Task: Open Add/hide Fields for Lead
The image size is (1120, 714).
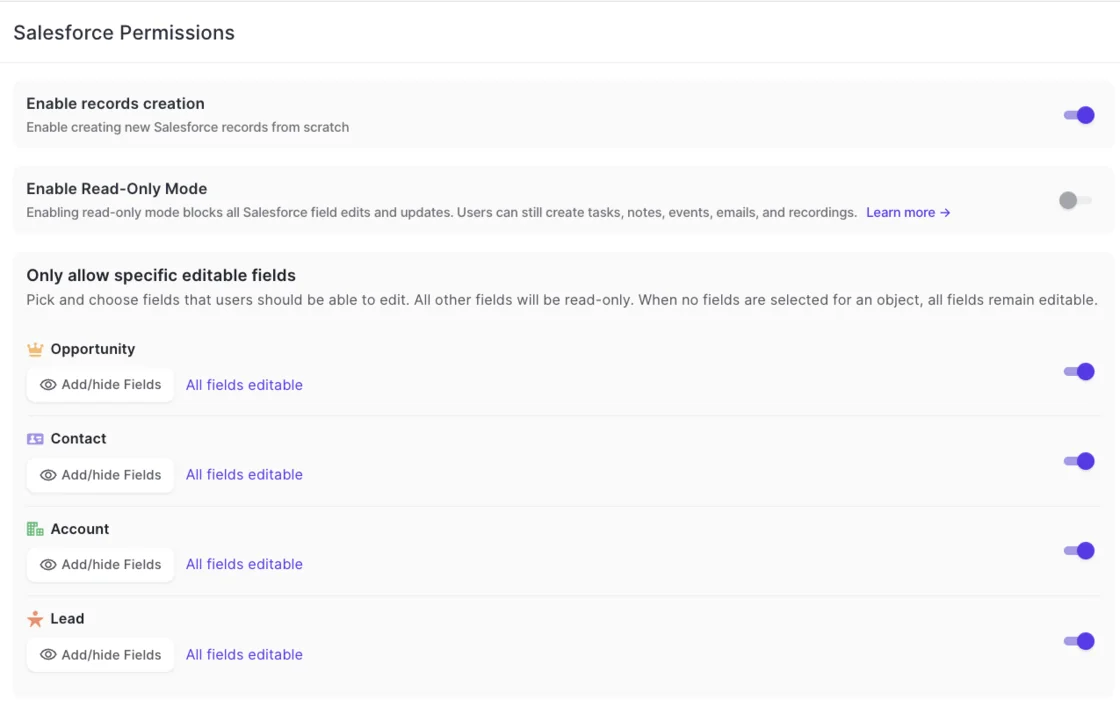Action: (x=100, y=655)
